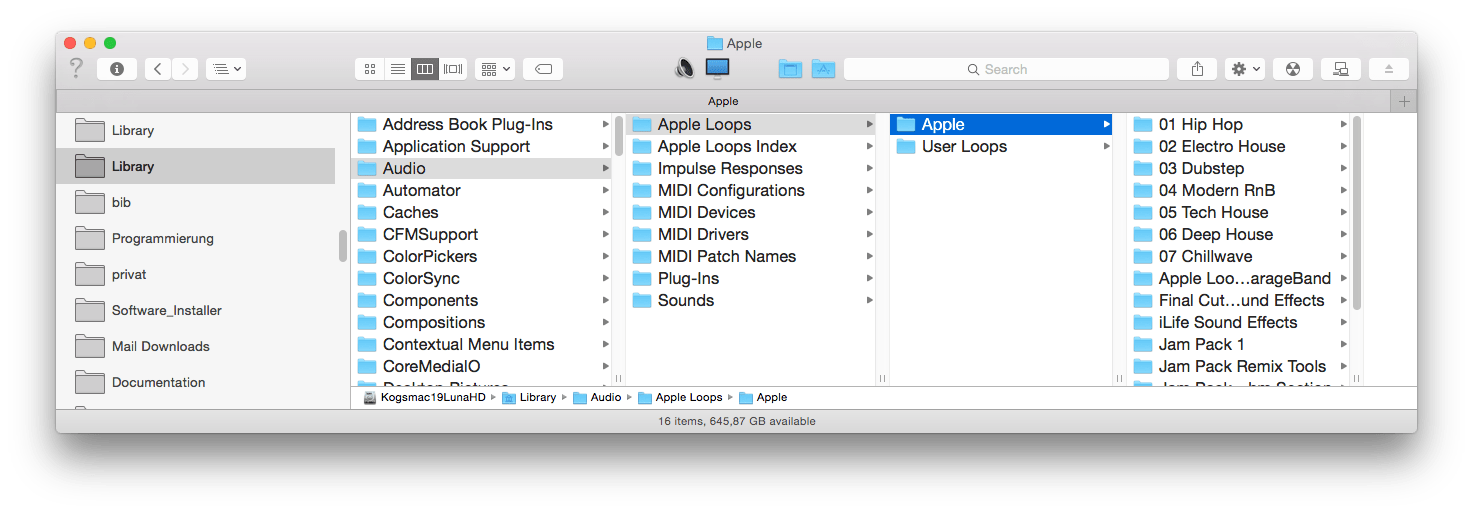The image size is (1473, 513).
Task: Click the Jam Pack 1 folder icon
Action: pyautogui.click(x=1143, y=344)
